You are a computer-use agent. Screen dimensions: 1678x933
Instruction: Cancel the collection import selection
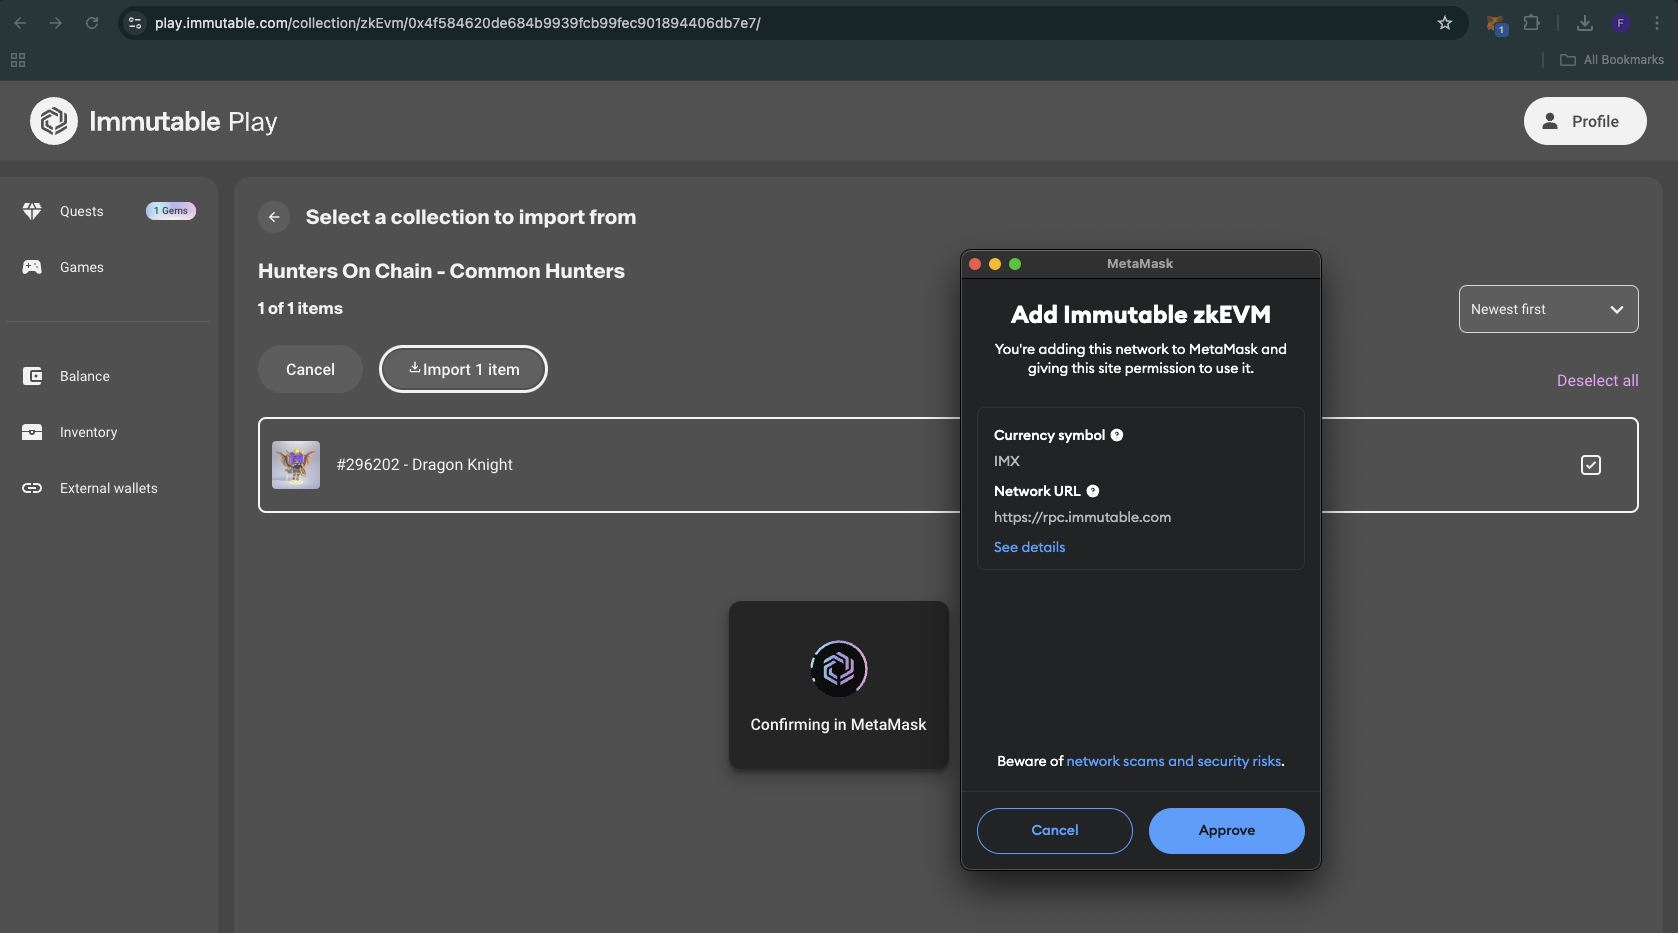(310, 369)
